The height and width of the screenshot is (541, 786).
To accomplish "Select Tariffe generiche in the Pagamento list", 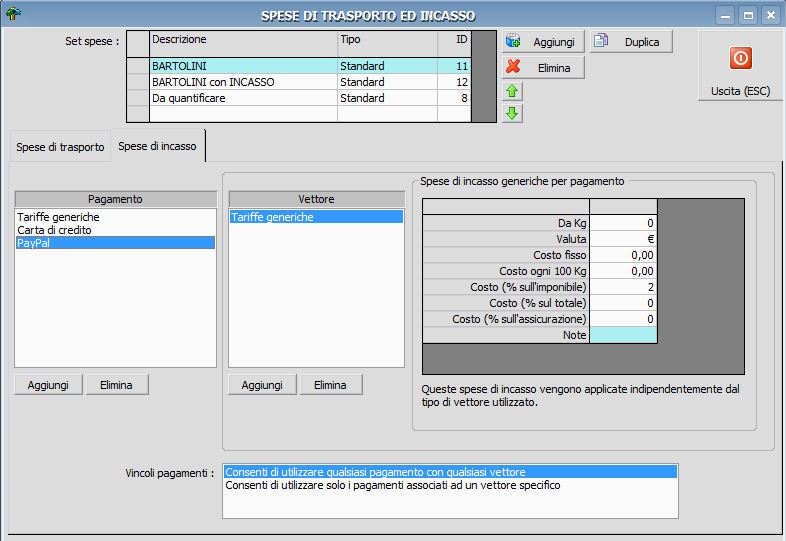I will click(115, 217).
